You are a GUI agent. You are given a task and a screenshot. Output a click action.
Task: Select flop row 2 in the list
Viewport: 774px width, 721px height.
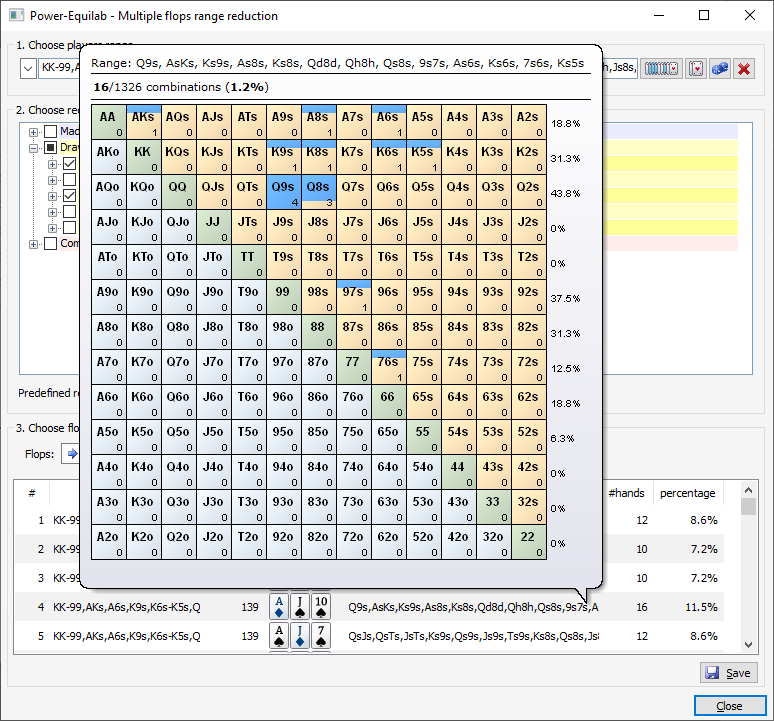[x=369, y=549]
